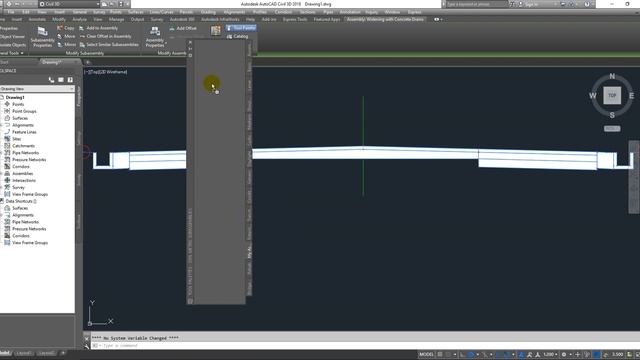Select Intersections tree item

coord(24,180)
